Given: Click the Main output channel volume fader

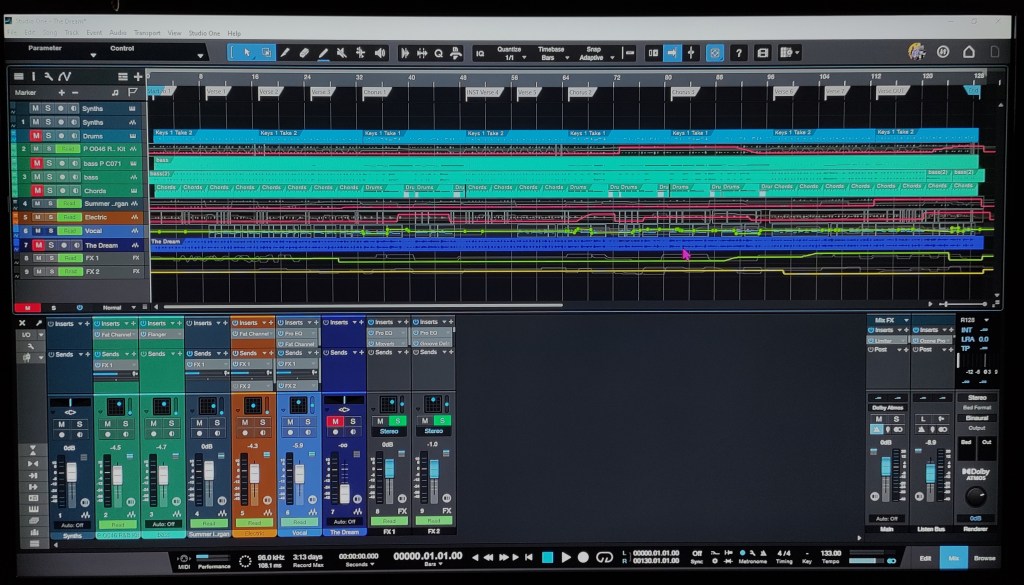Looking at the screenshot, I should click(885, 468).
